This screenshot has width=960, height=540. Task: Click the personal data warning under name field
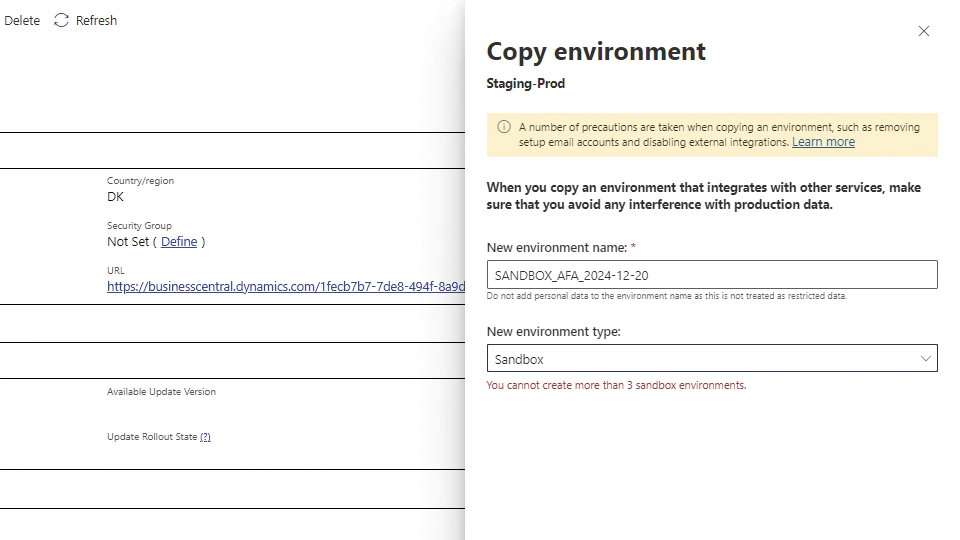click(x=666, y=296)
